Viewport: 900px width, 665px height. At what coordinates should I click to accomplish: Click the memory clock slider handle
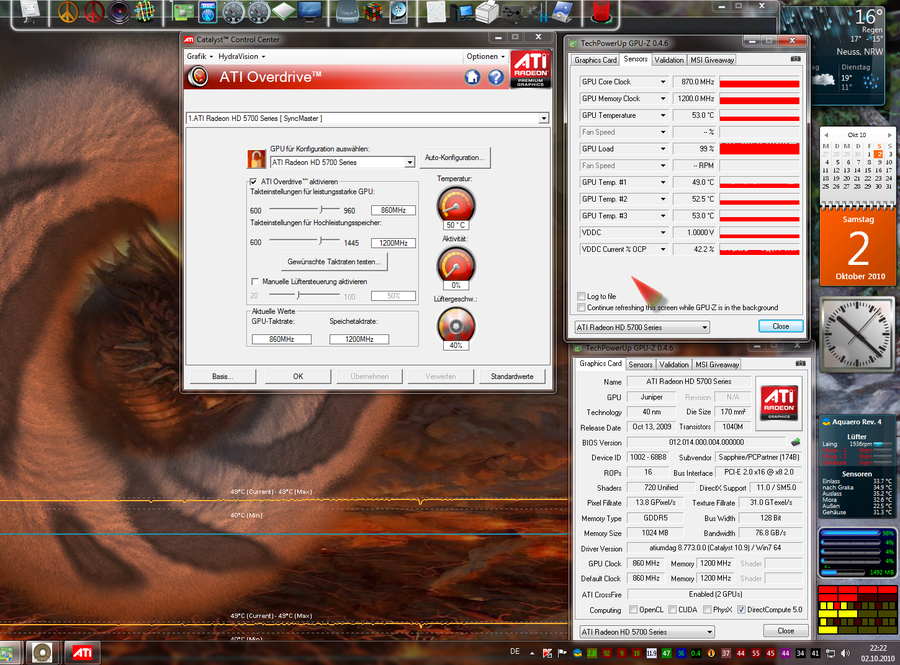pyautogui.click(x=321, y=240)
